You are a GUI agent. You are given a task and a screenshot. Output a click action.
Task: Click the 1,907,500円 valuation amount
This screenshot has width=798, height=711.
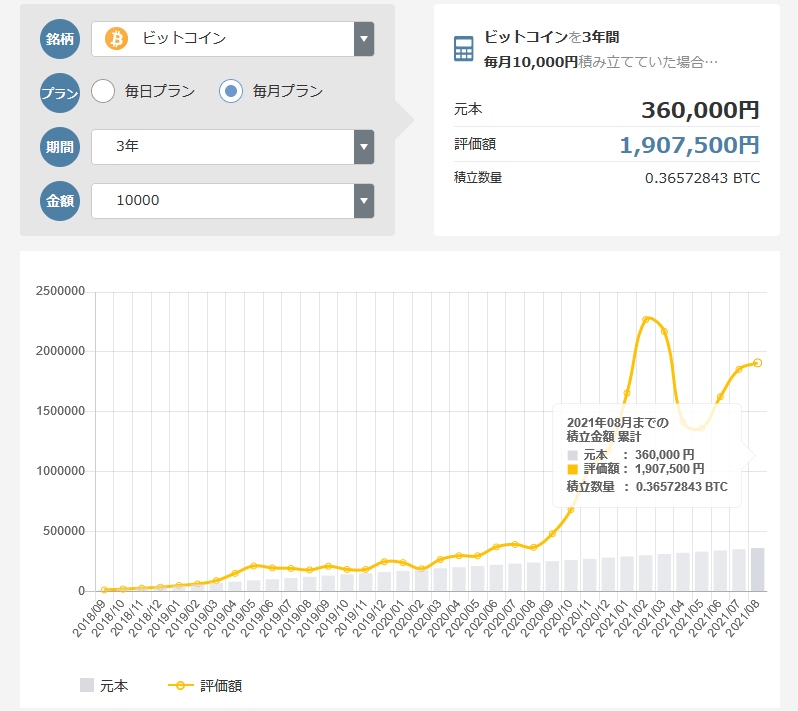click(x=689, y=145)
